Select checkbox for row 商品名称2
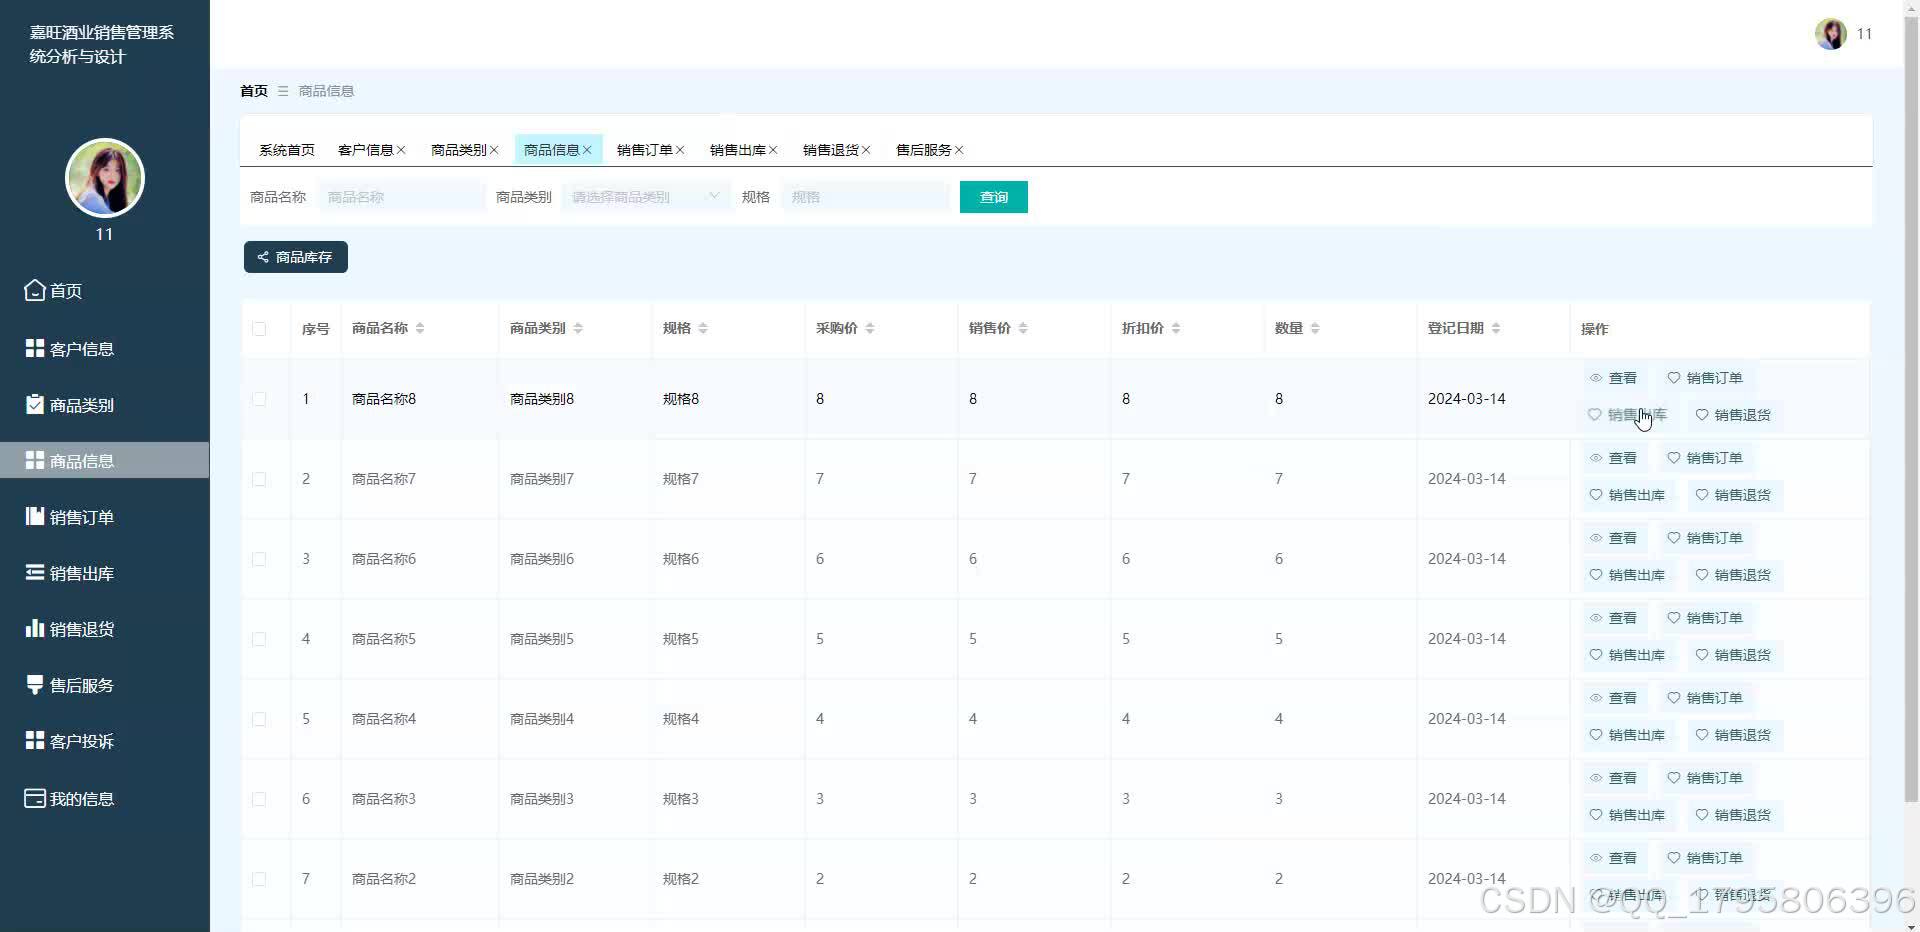Image resolution: width=1920 pixels, height=932 pixels. click(259, 879)
